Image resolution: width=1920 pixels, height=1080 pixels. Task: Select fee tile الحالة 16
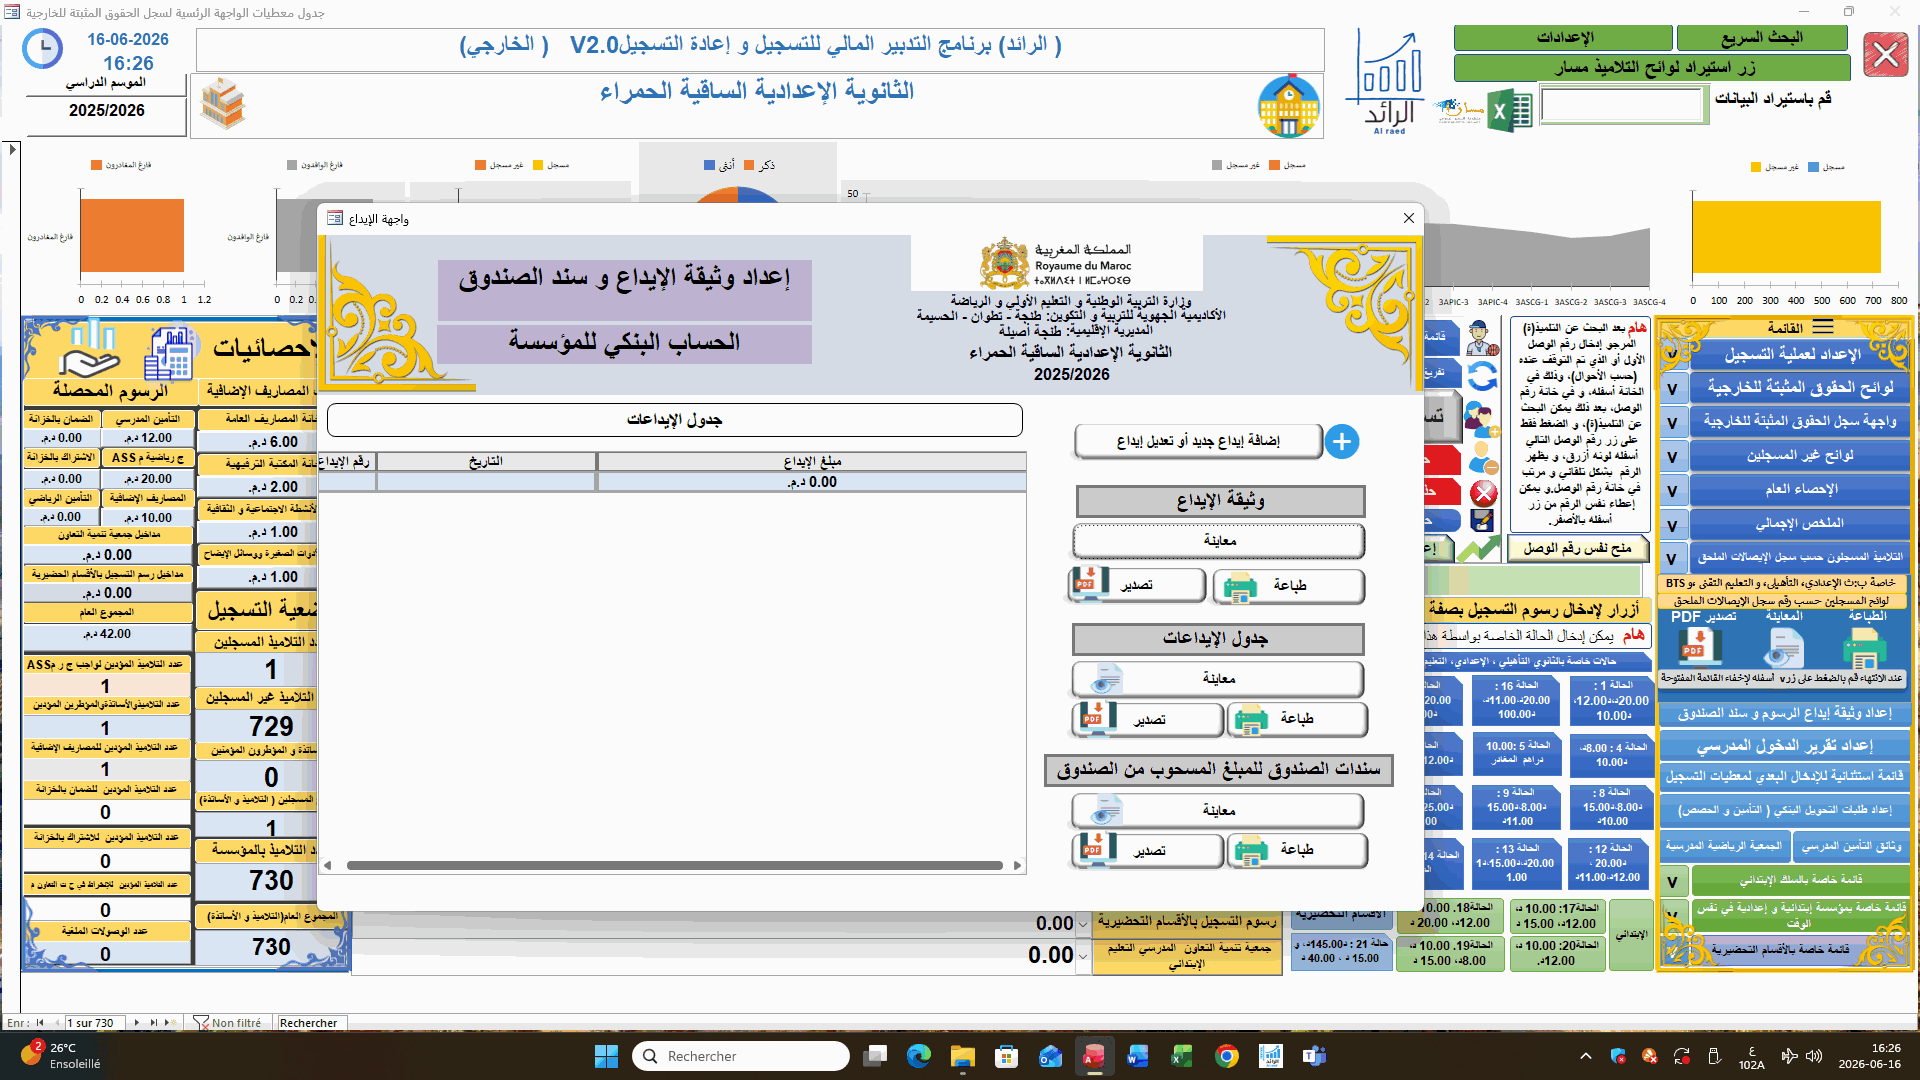1516,700
